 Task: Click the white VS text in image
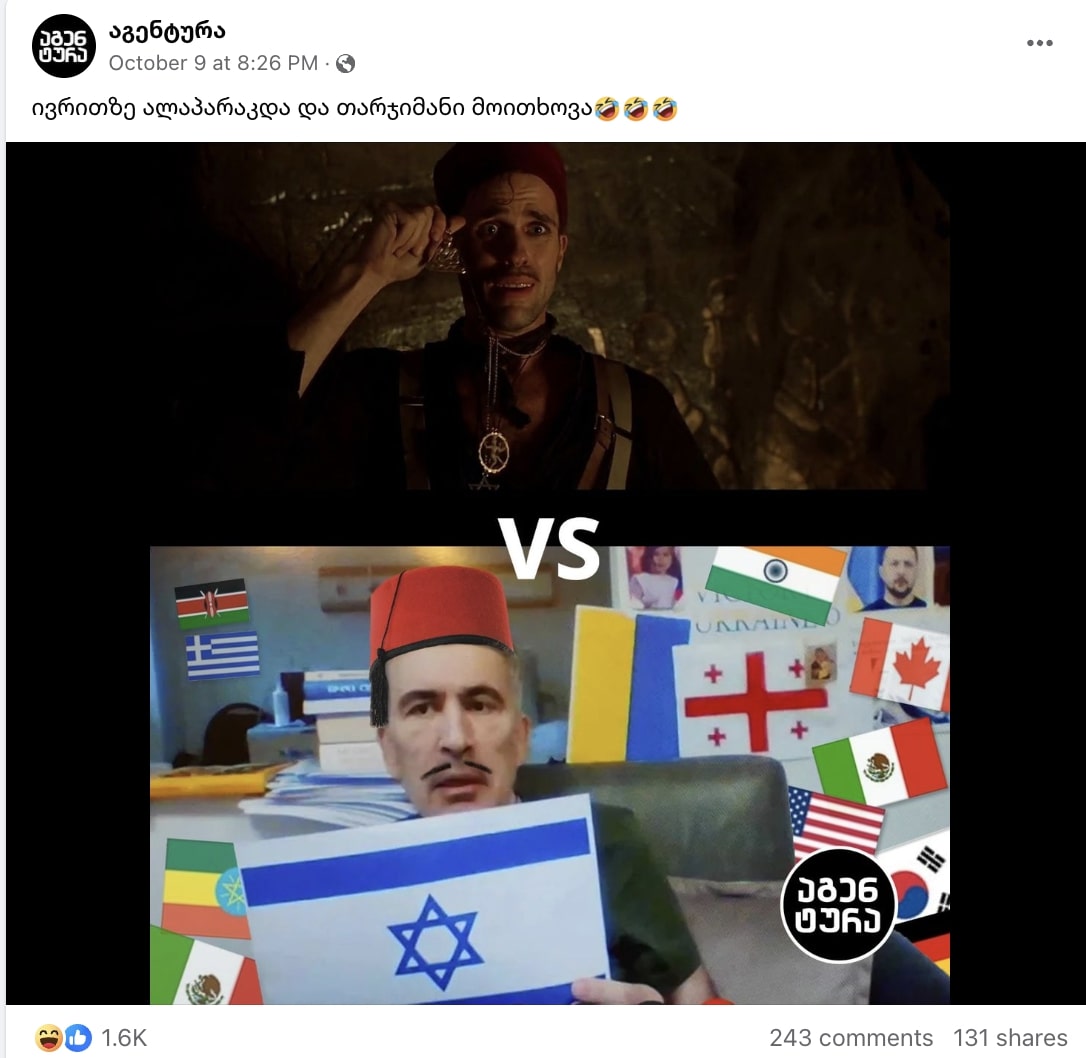click(x=549, y=548)
